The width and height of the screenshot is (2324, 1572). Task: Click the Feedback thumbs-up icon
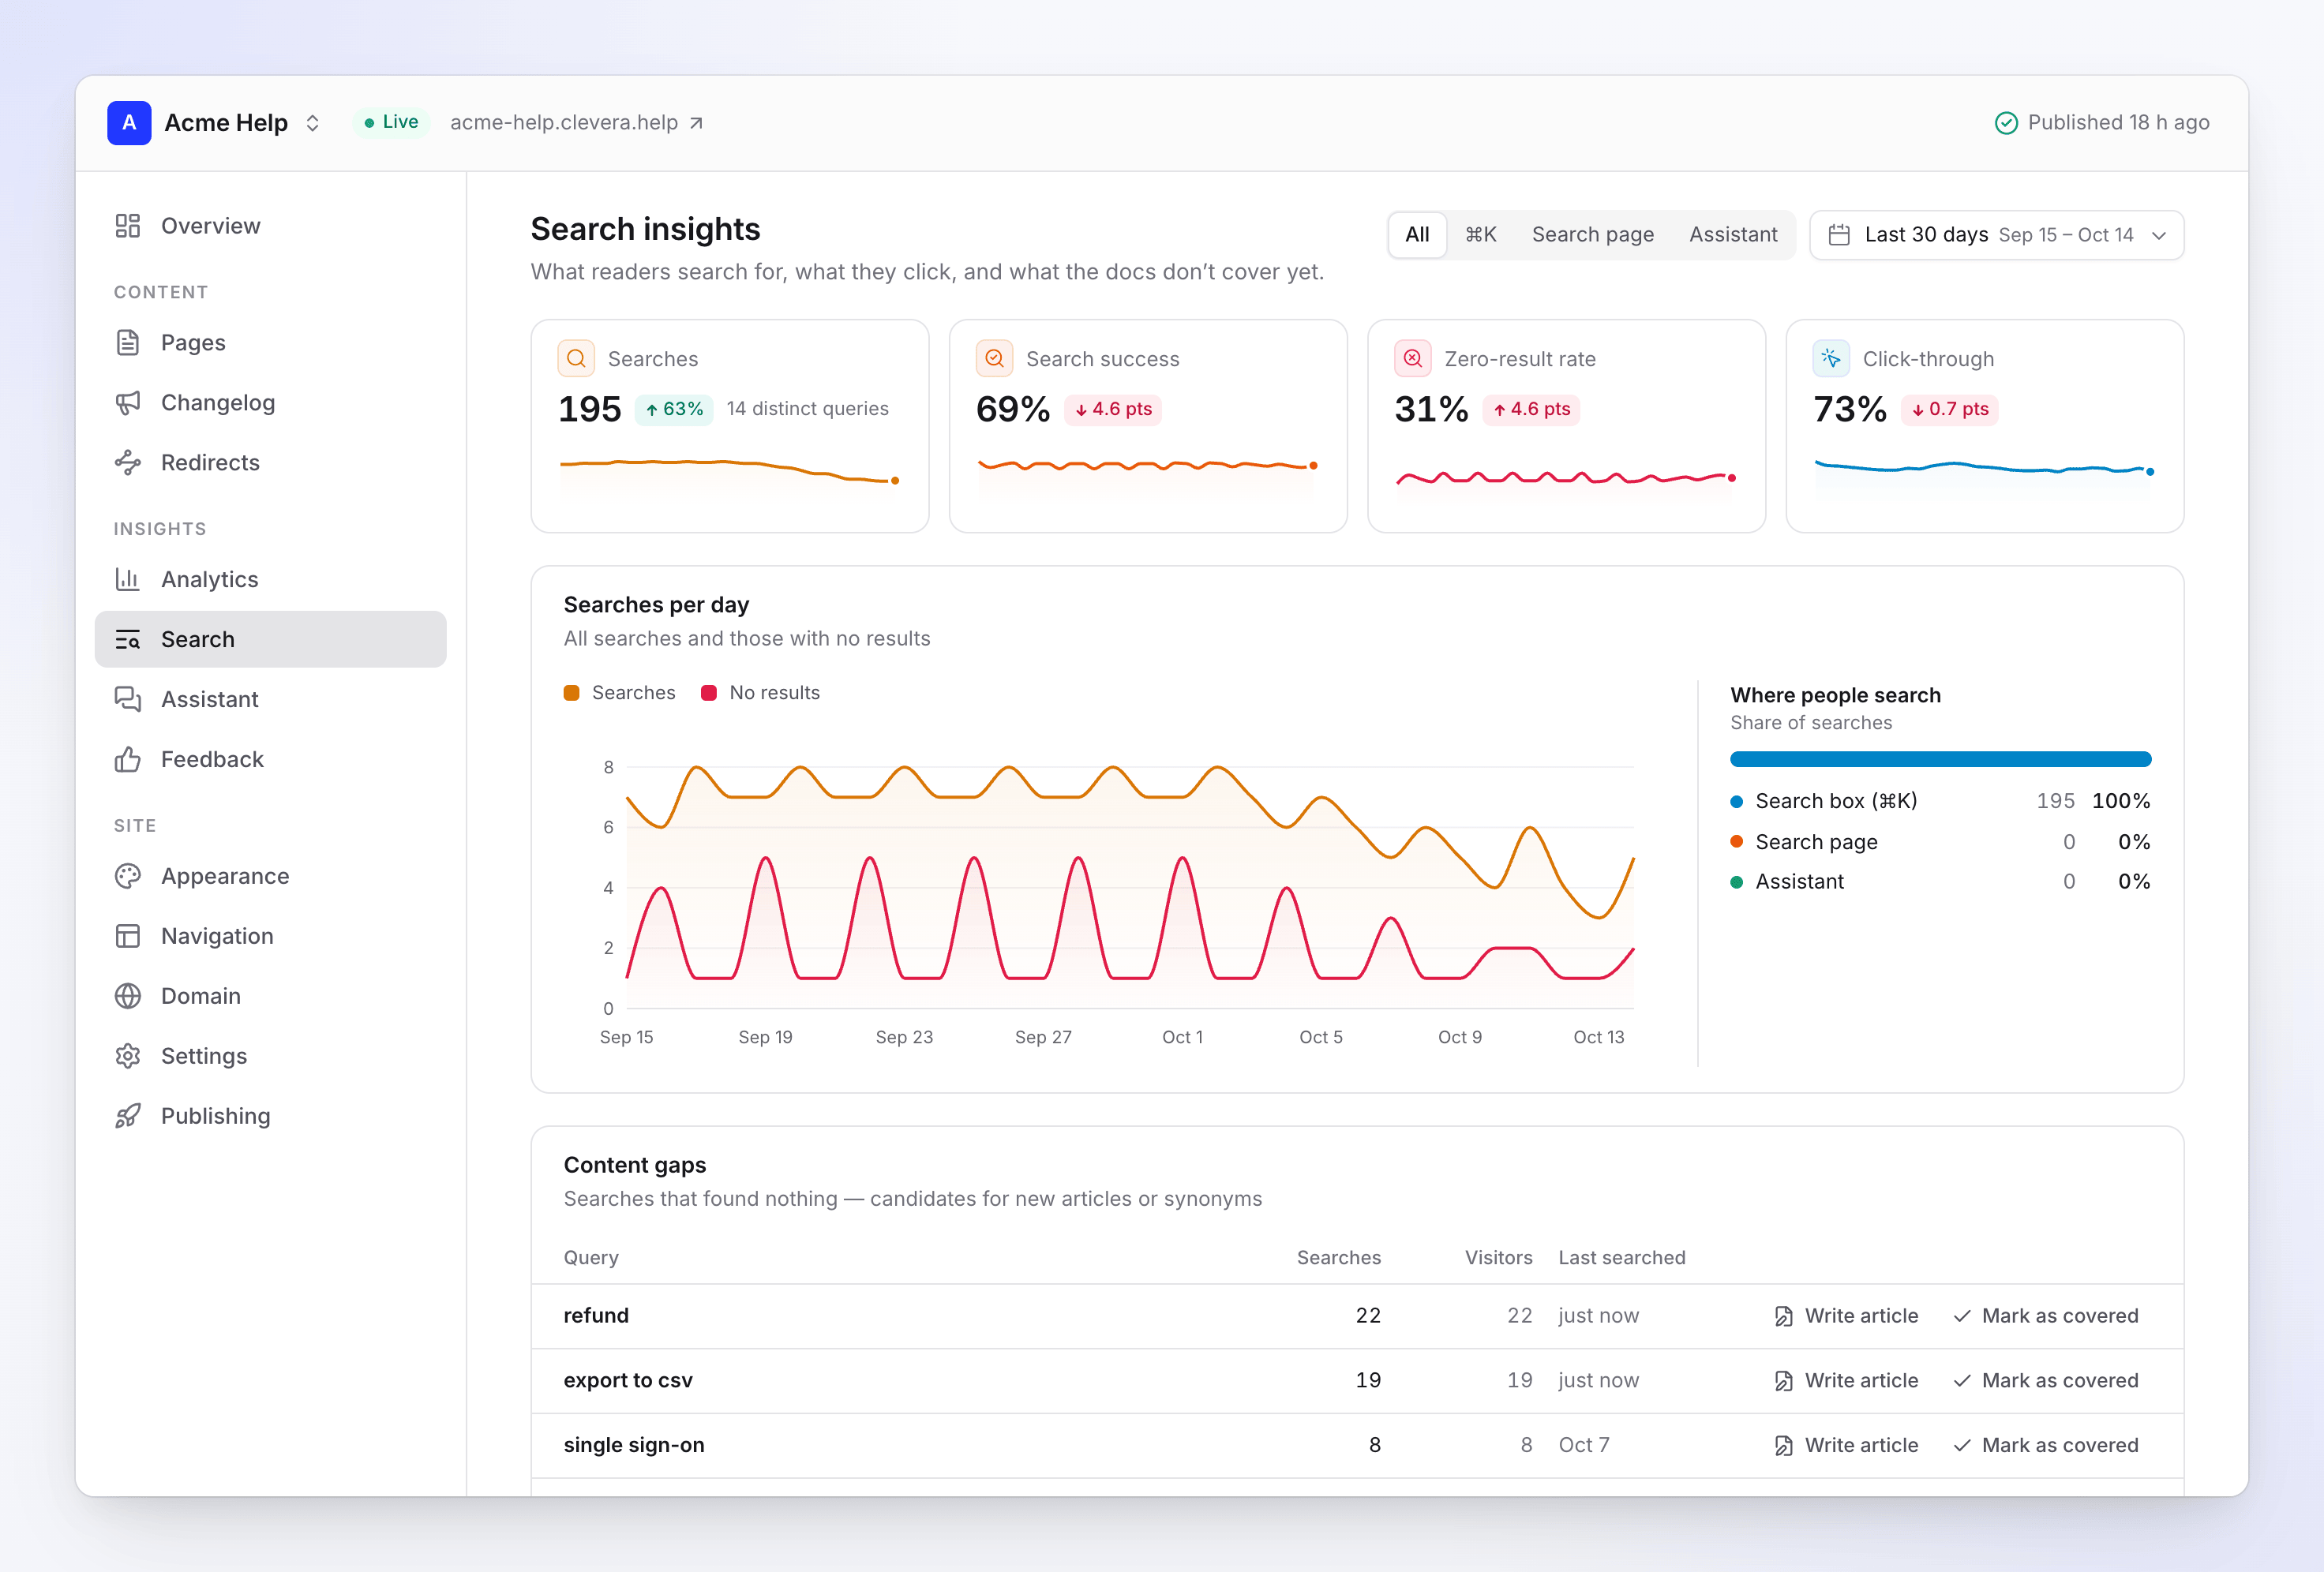coord(127,760)
